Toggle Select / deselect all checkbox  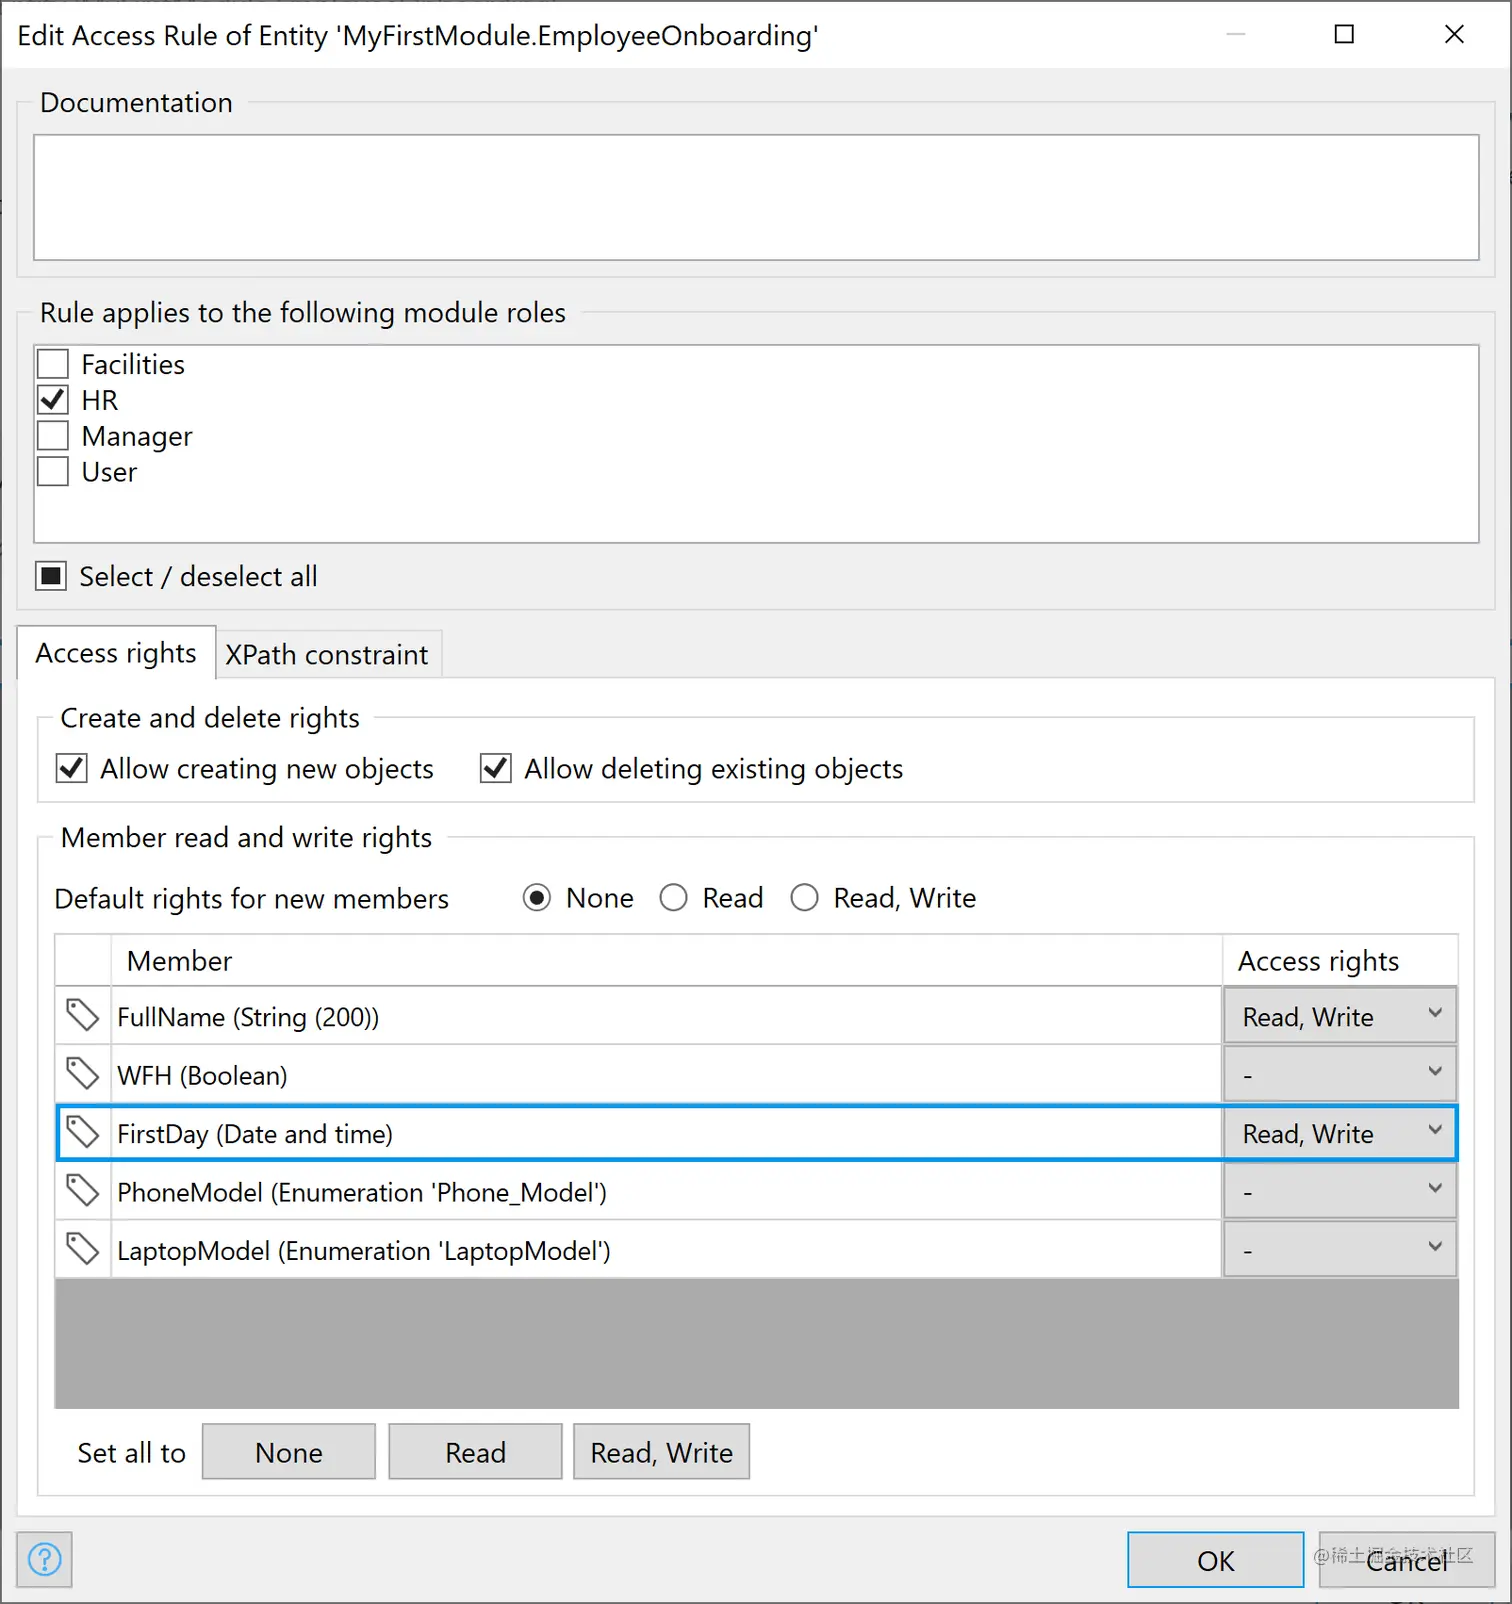pyautogui.click(x=51, y=576)
